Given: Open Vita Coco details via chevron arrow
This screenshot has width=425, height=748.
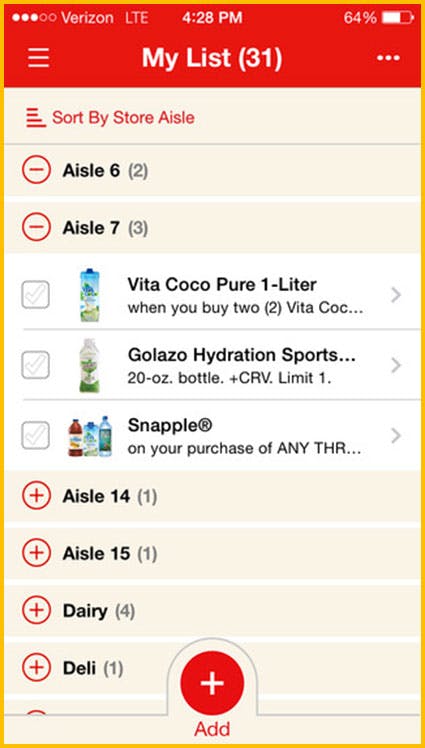Looking at the screenshot, I should 395,295.
